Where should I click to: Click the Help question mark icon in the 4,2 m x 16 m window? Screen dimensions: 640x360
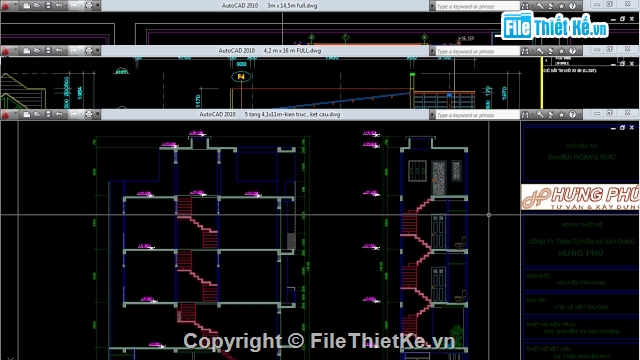point(572,51)
